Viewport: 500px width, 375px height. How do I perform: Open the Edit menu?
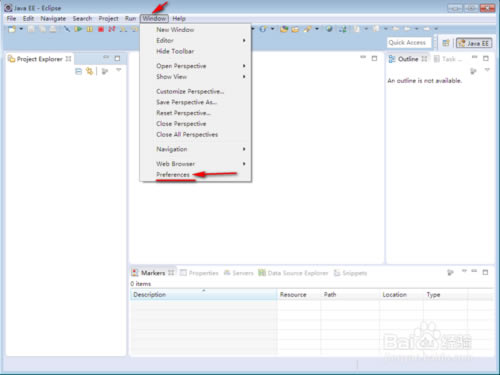28,18
